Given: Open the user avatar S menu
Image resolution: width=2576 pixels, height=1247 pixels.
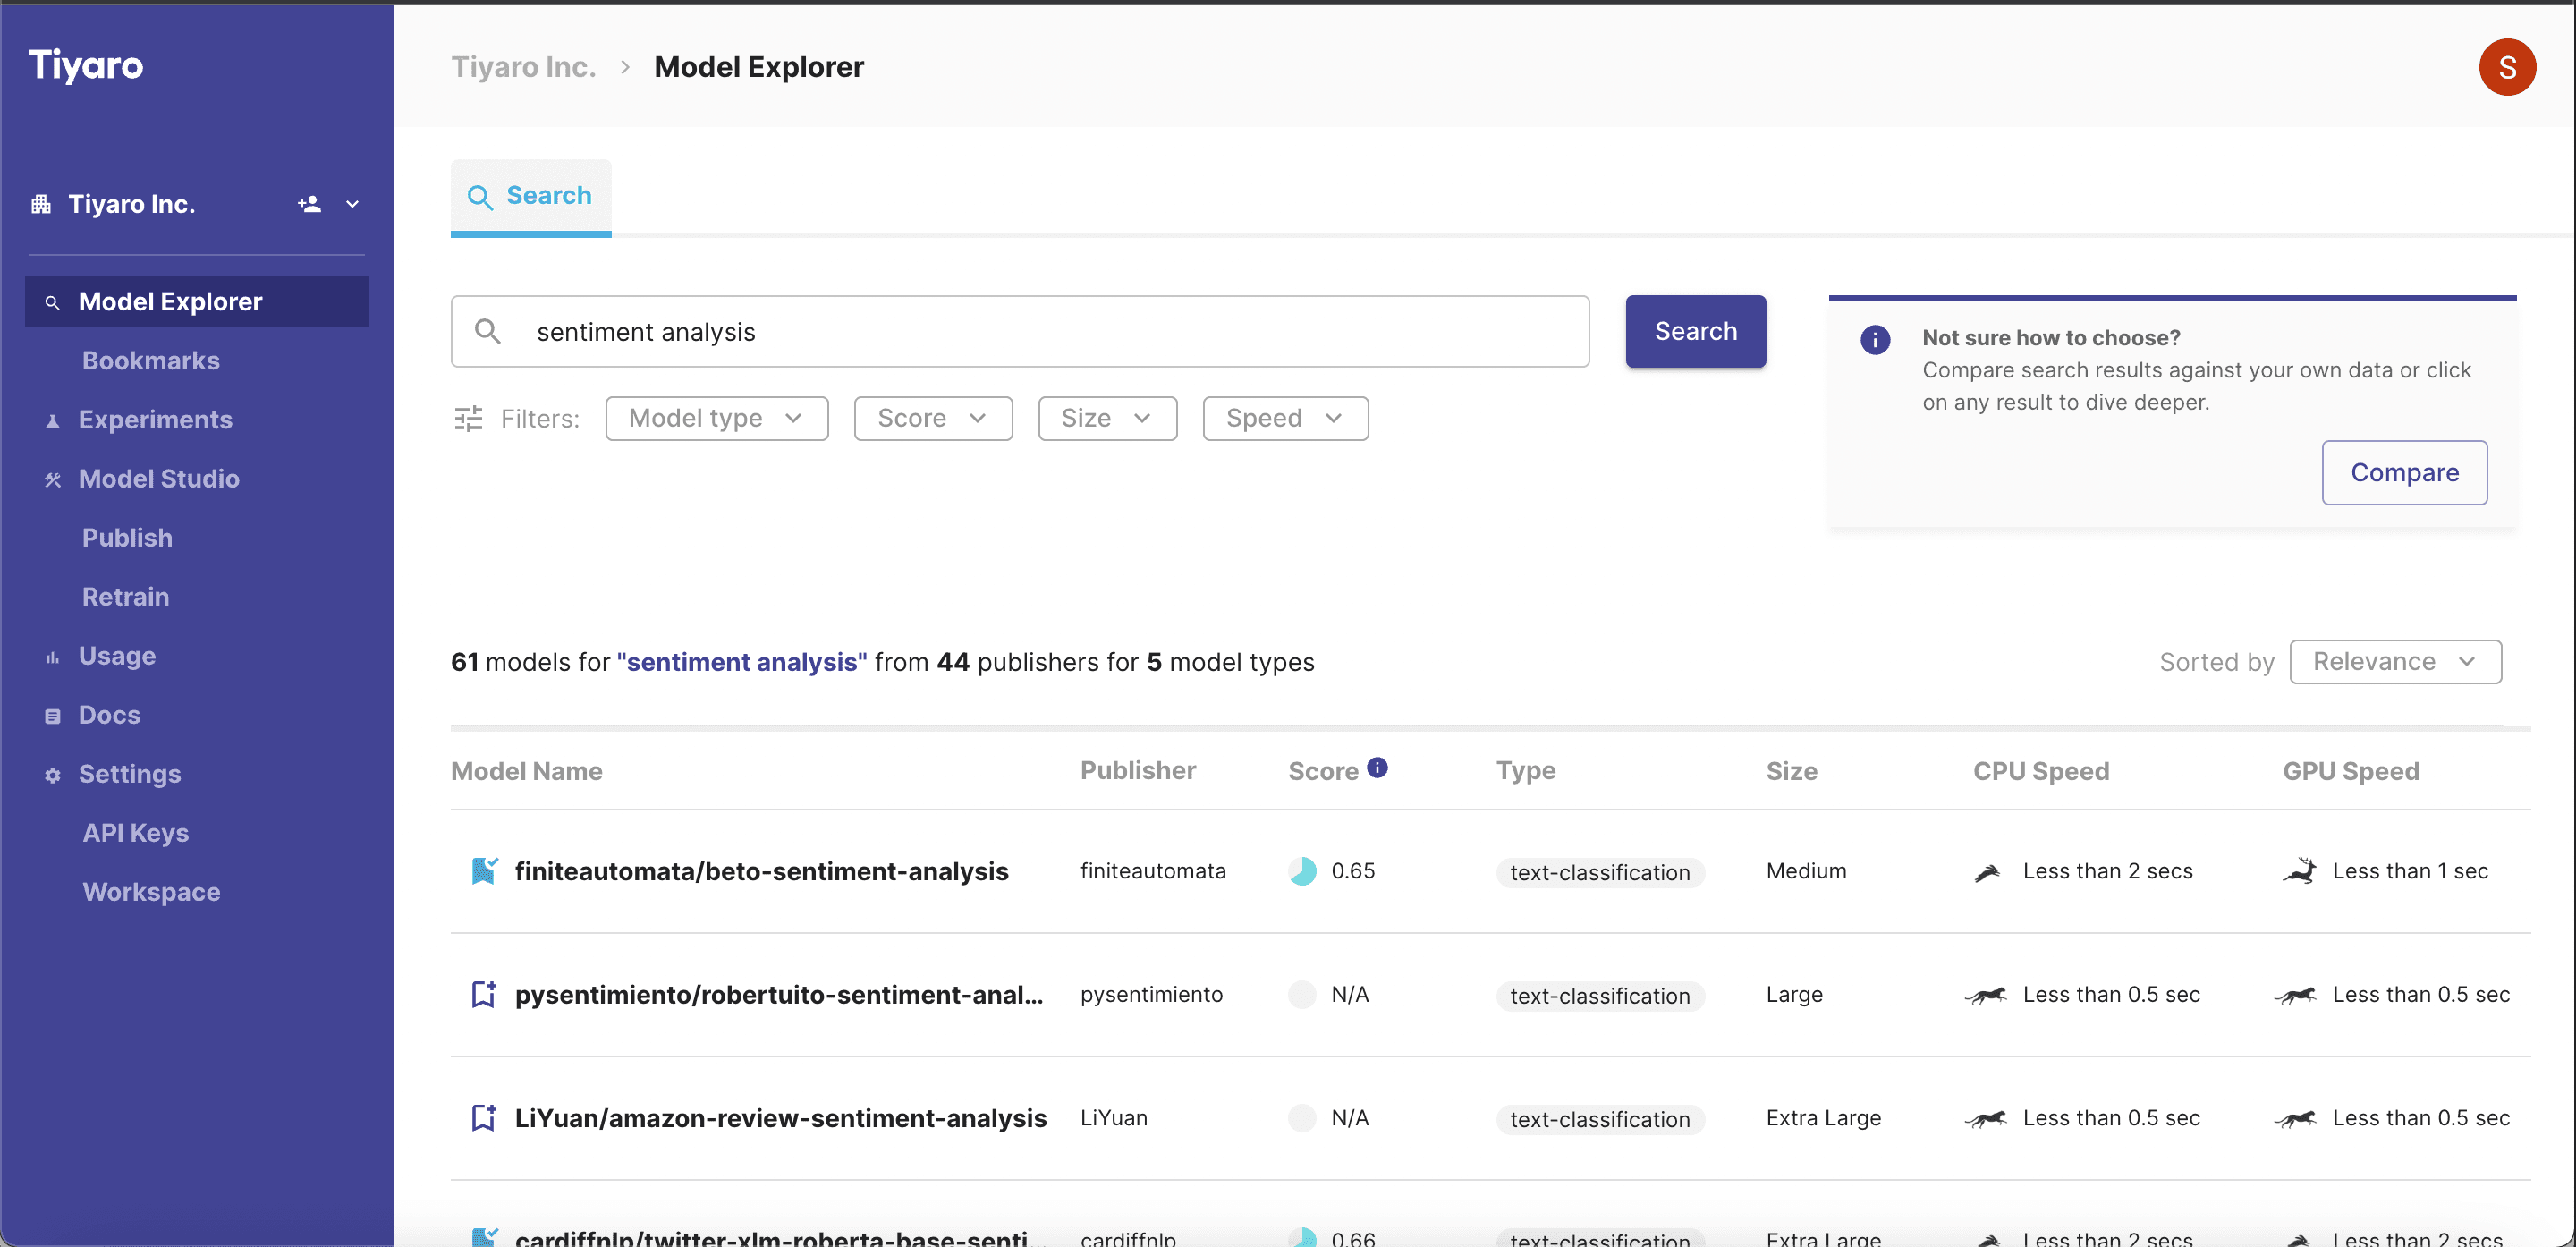Looking at the screenshot, I should tap(2507, 67).
